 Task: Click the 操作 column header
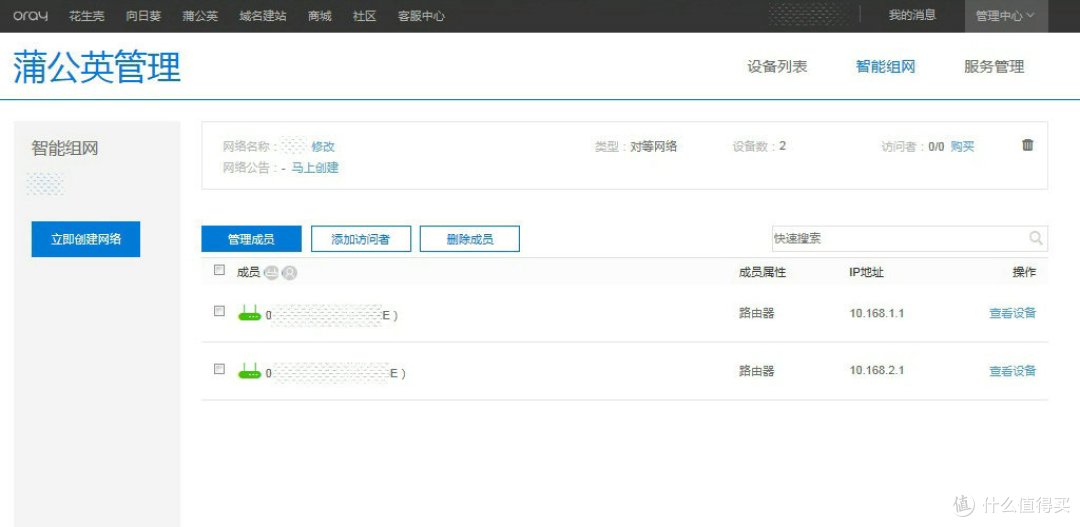(x=1024, y=272)
